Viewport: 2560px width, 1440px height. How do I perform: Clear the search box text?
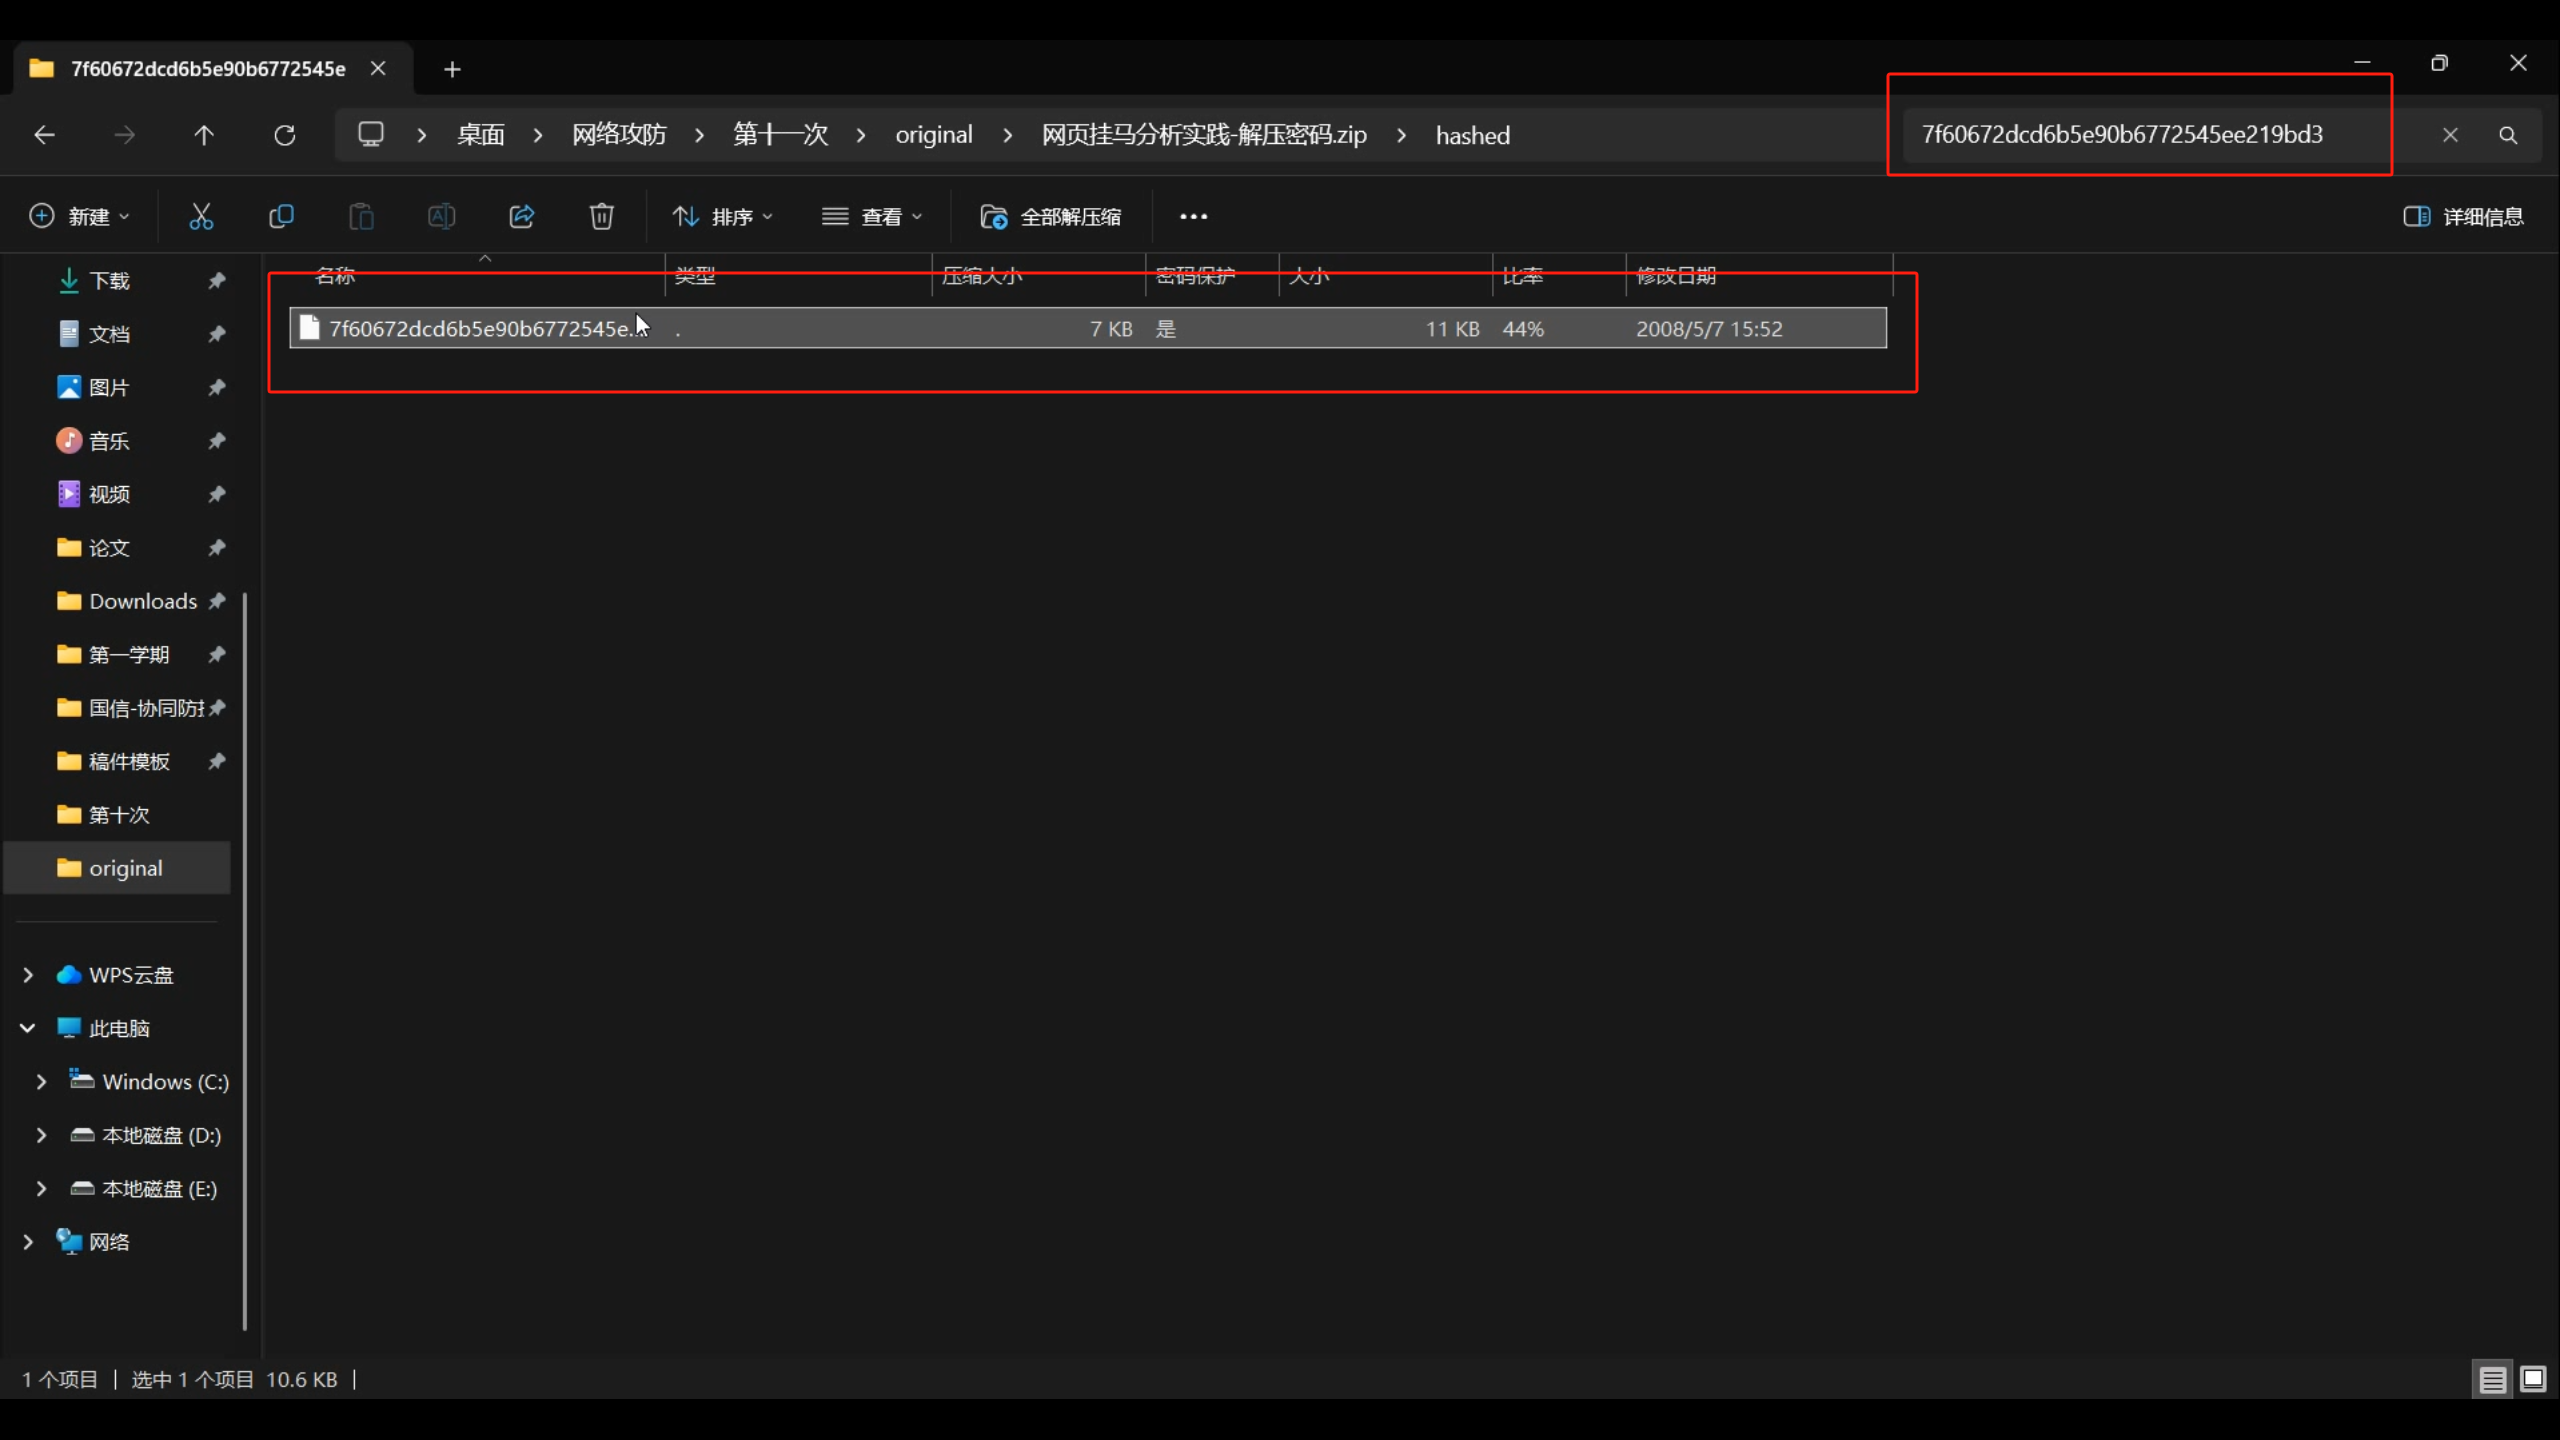click(2450, 135)
